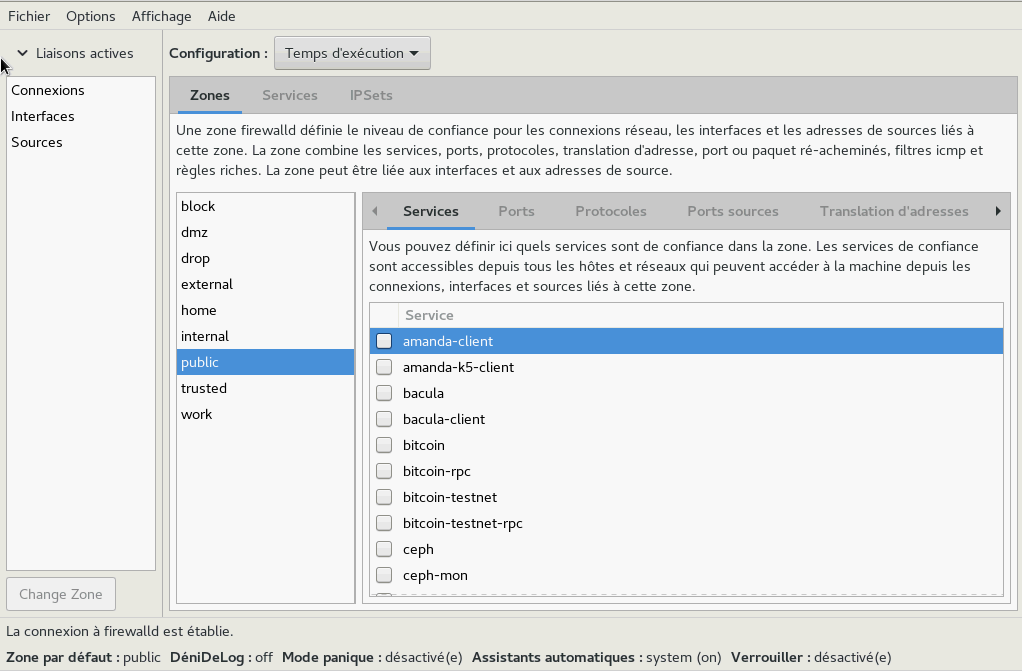Select Interfaces in the left panel

click(x=43, y=116)
